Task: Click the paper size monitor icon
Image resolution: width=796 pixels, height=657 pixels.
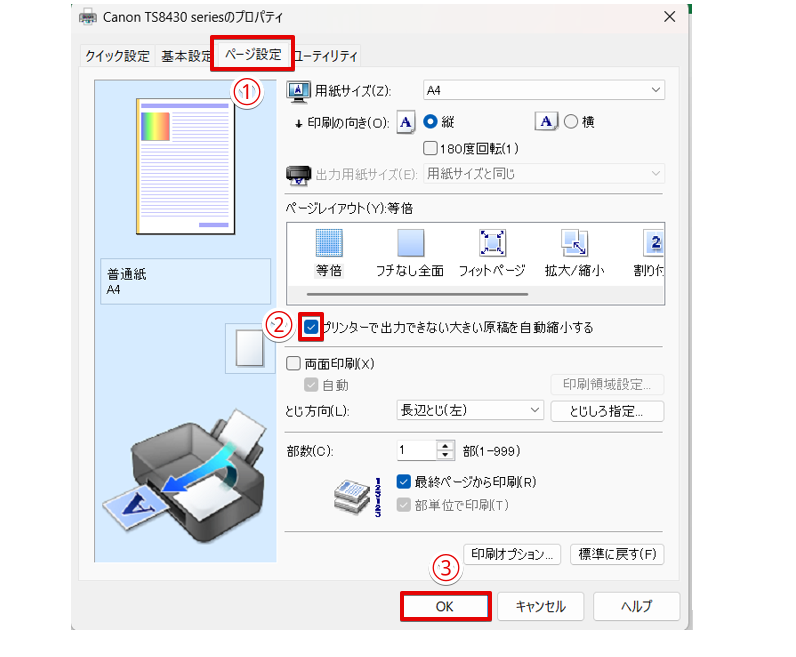Action: pos(298,91)
